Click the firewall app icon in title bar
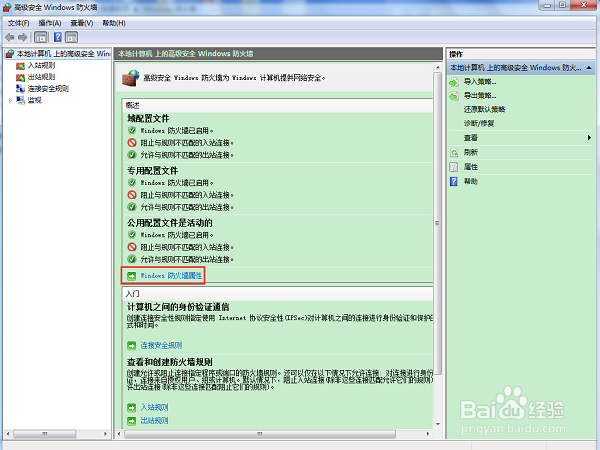Image resolution: width=600 pixels, height=450 pixels. (7, 7)
